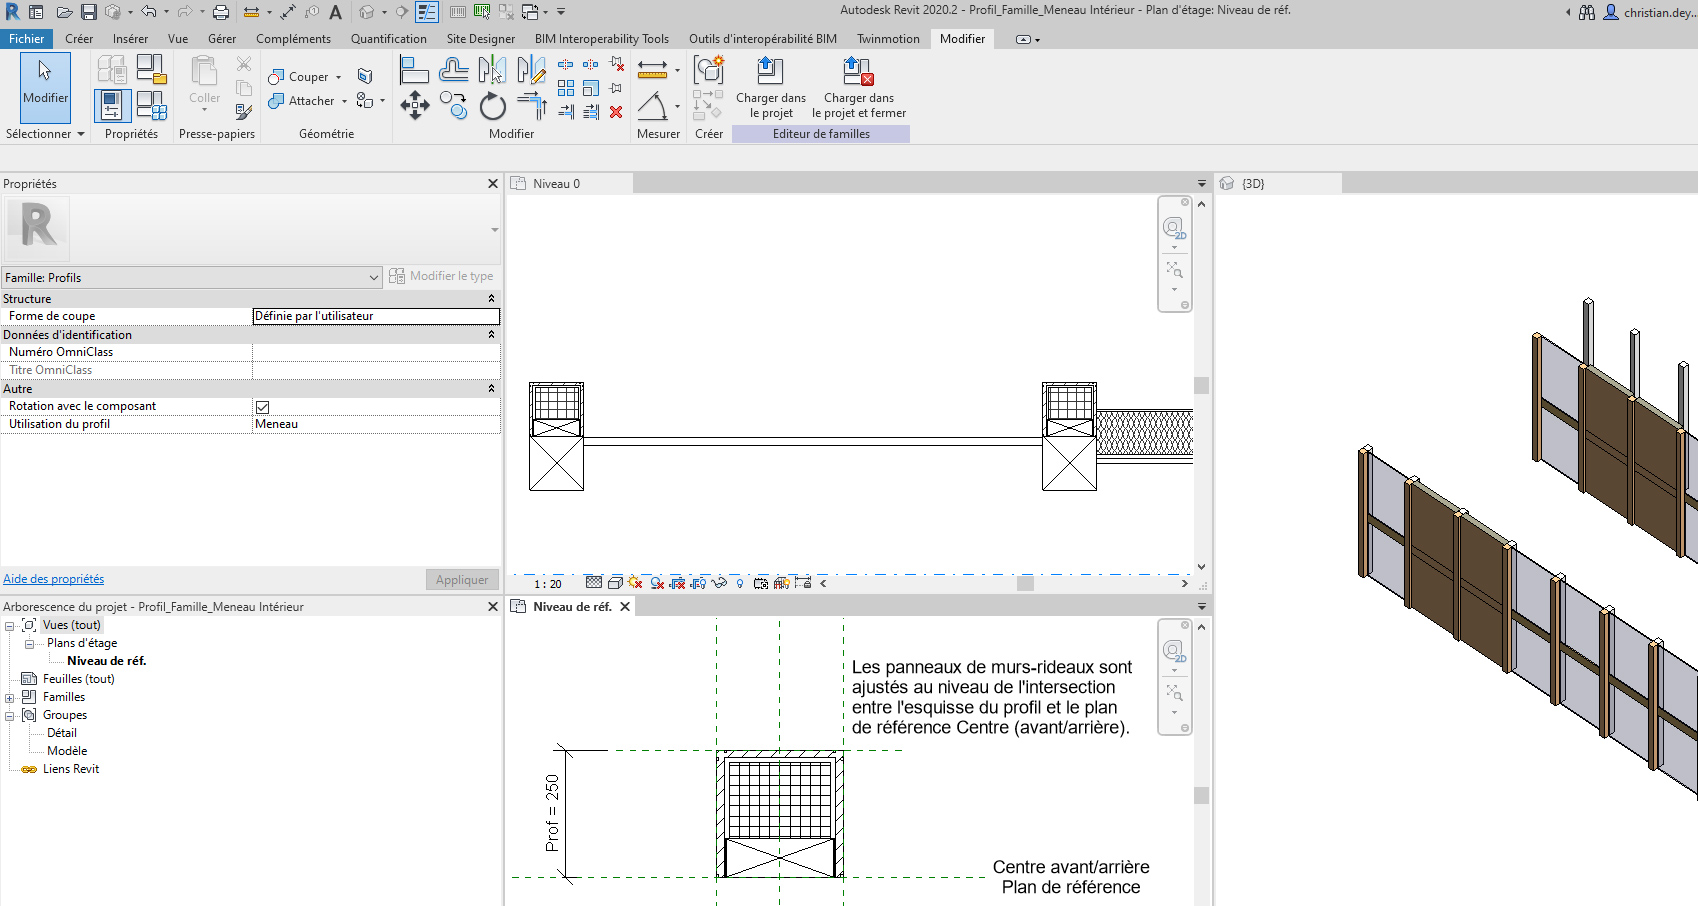Select the Move tool in Modifier panel
This screenshot has height=906, width=1698.
pos(415,105)
